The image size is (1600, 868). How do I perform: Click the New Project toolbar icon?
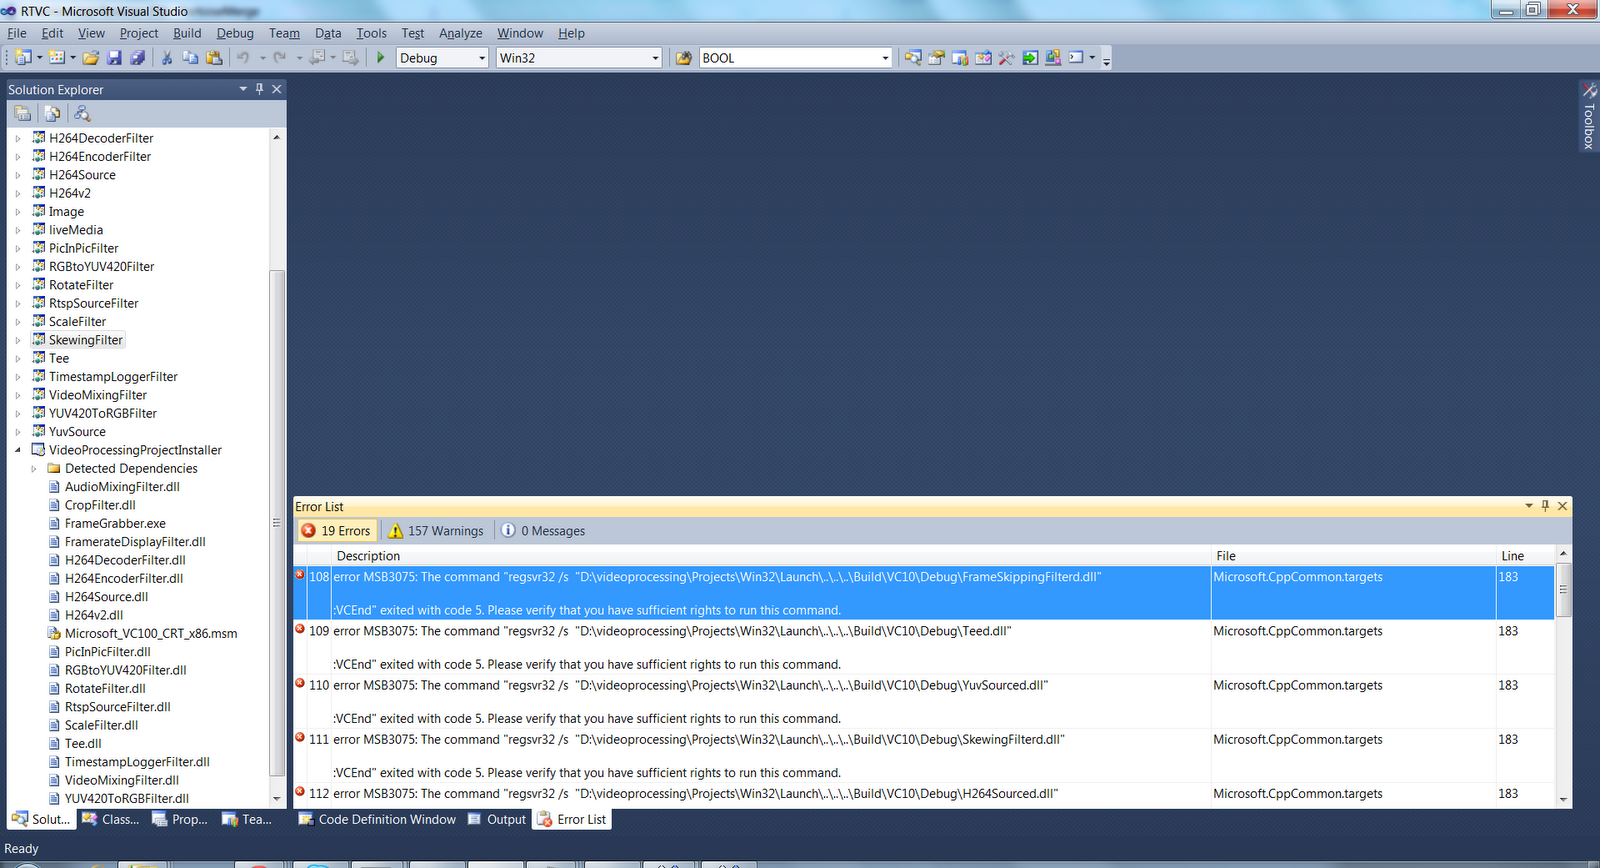point(23,58)
